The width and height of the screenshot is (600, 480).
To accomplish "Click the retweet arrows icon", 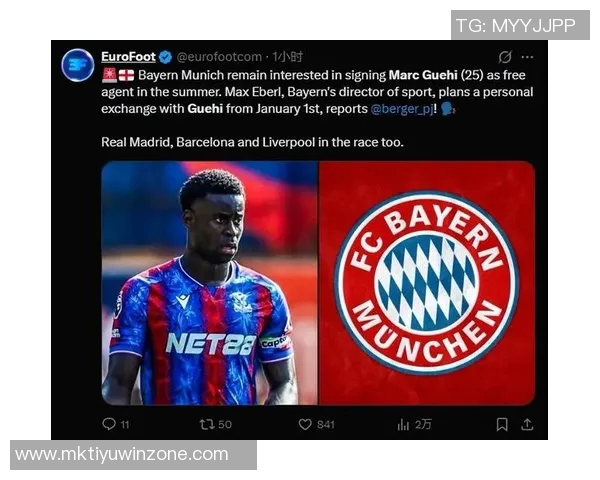I will [207, 424].
